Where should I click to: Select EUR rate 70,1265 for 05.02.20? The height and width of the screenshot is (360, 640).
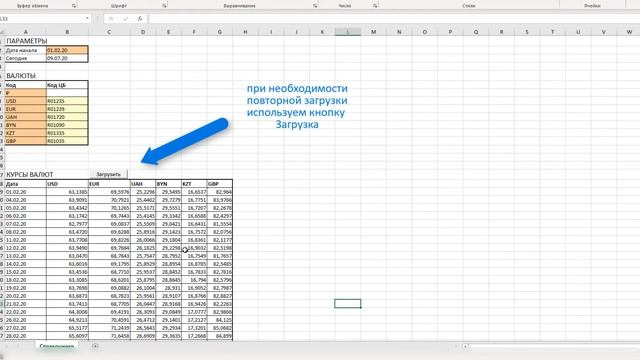(109, 208)
